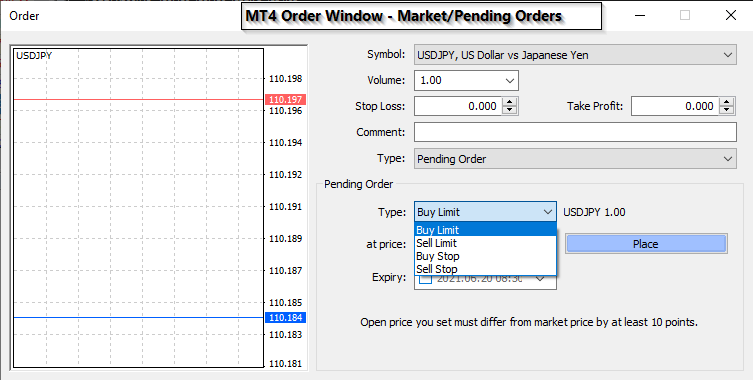Choose Buy Stop from the list
753x380 pixels.
pos(485,256)
